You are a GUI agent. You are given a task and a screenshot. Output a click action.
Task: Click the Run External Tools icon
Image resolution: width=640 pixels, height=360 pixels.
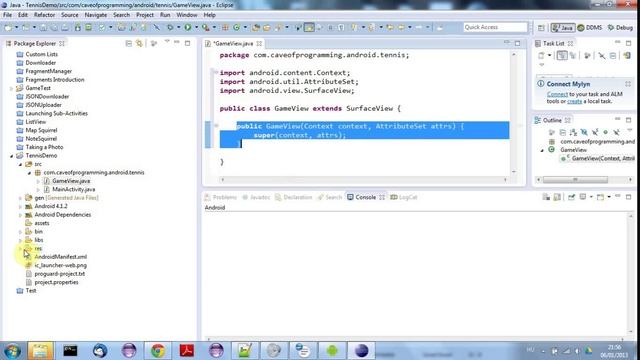pyautogui.click(x=206, y=27)
